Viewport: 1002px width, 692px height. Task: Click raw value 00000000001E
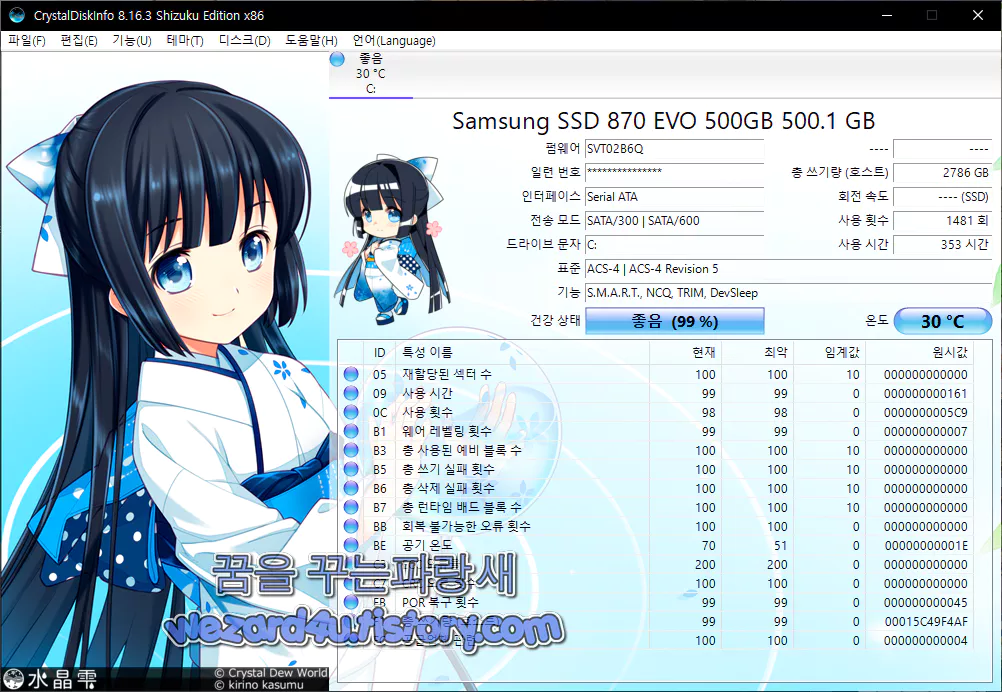[925, 546]
